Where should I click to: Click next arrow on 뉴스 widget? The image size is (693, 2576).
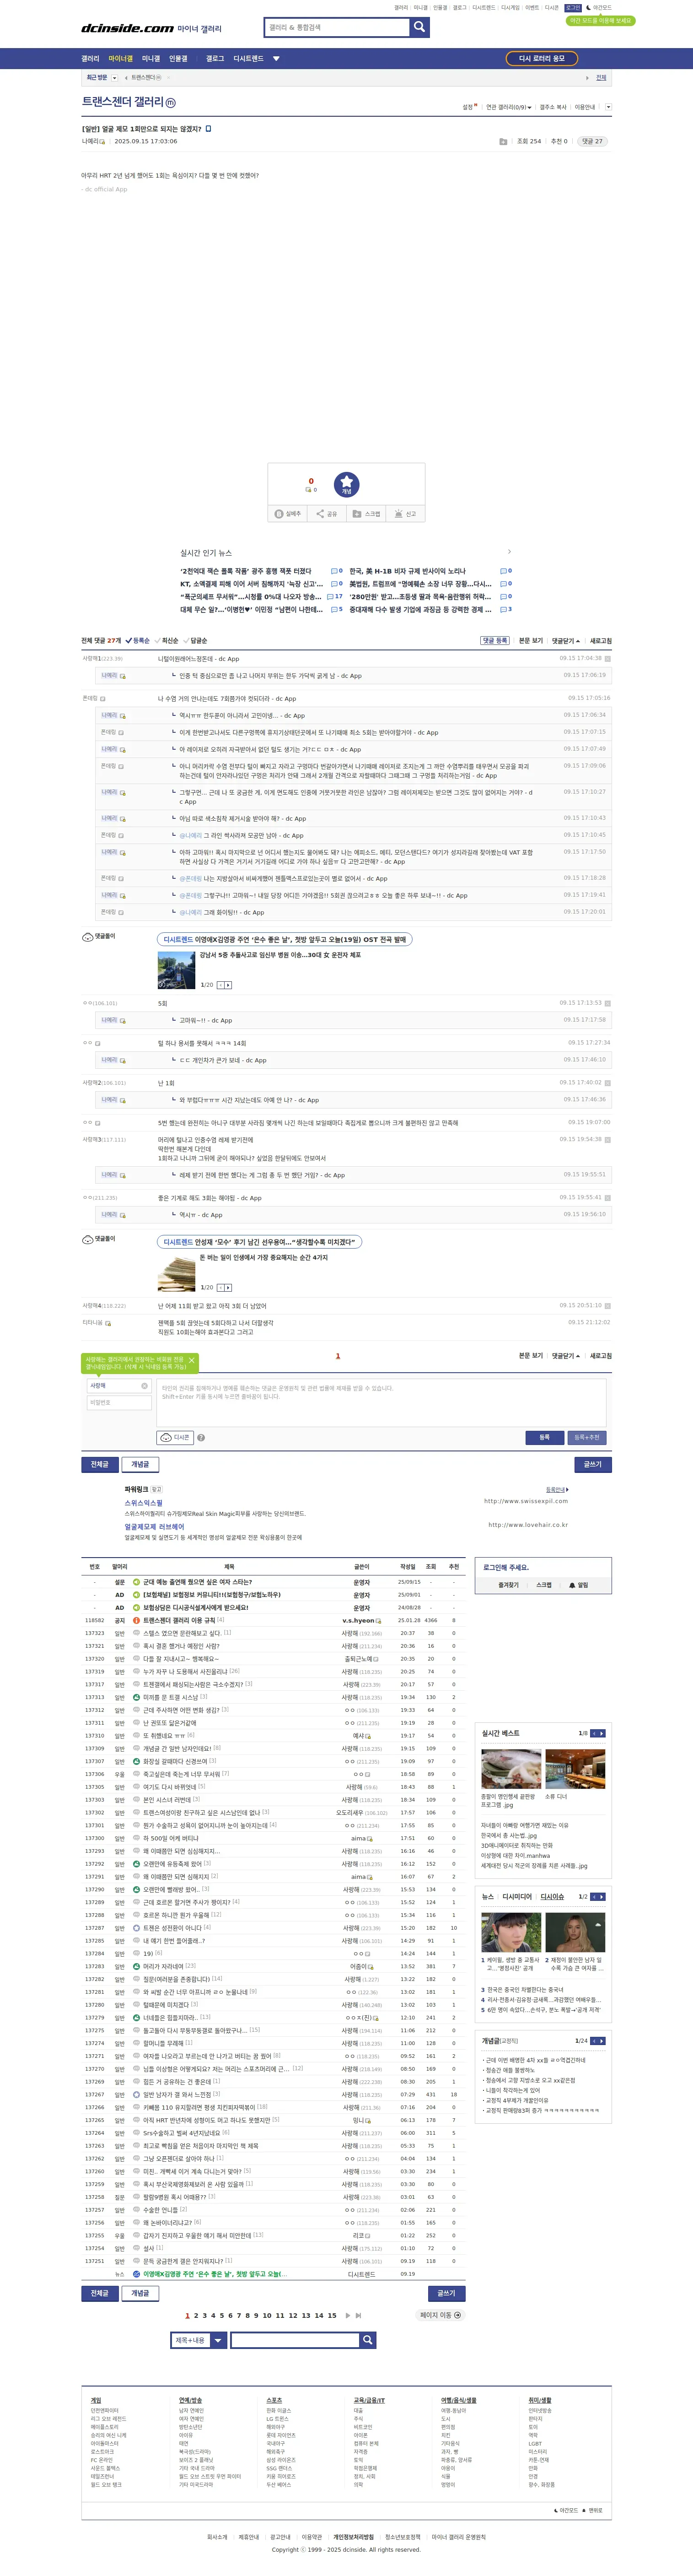(x=602, y=1897)
